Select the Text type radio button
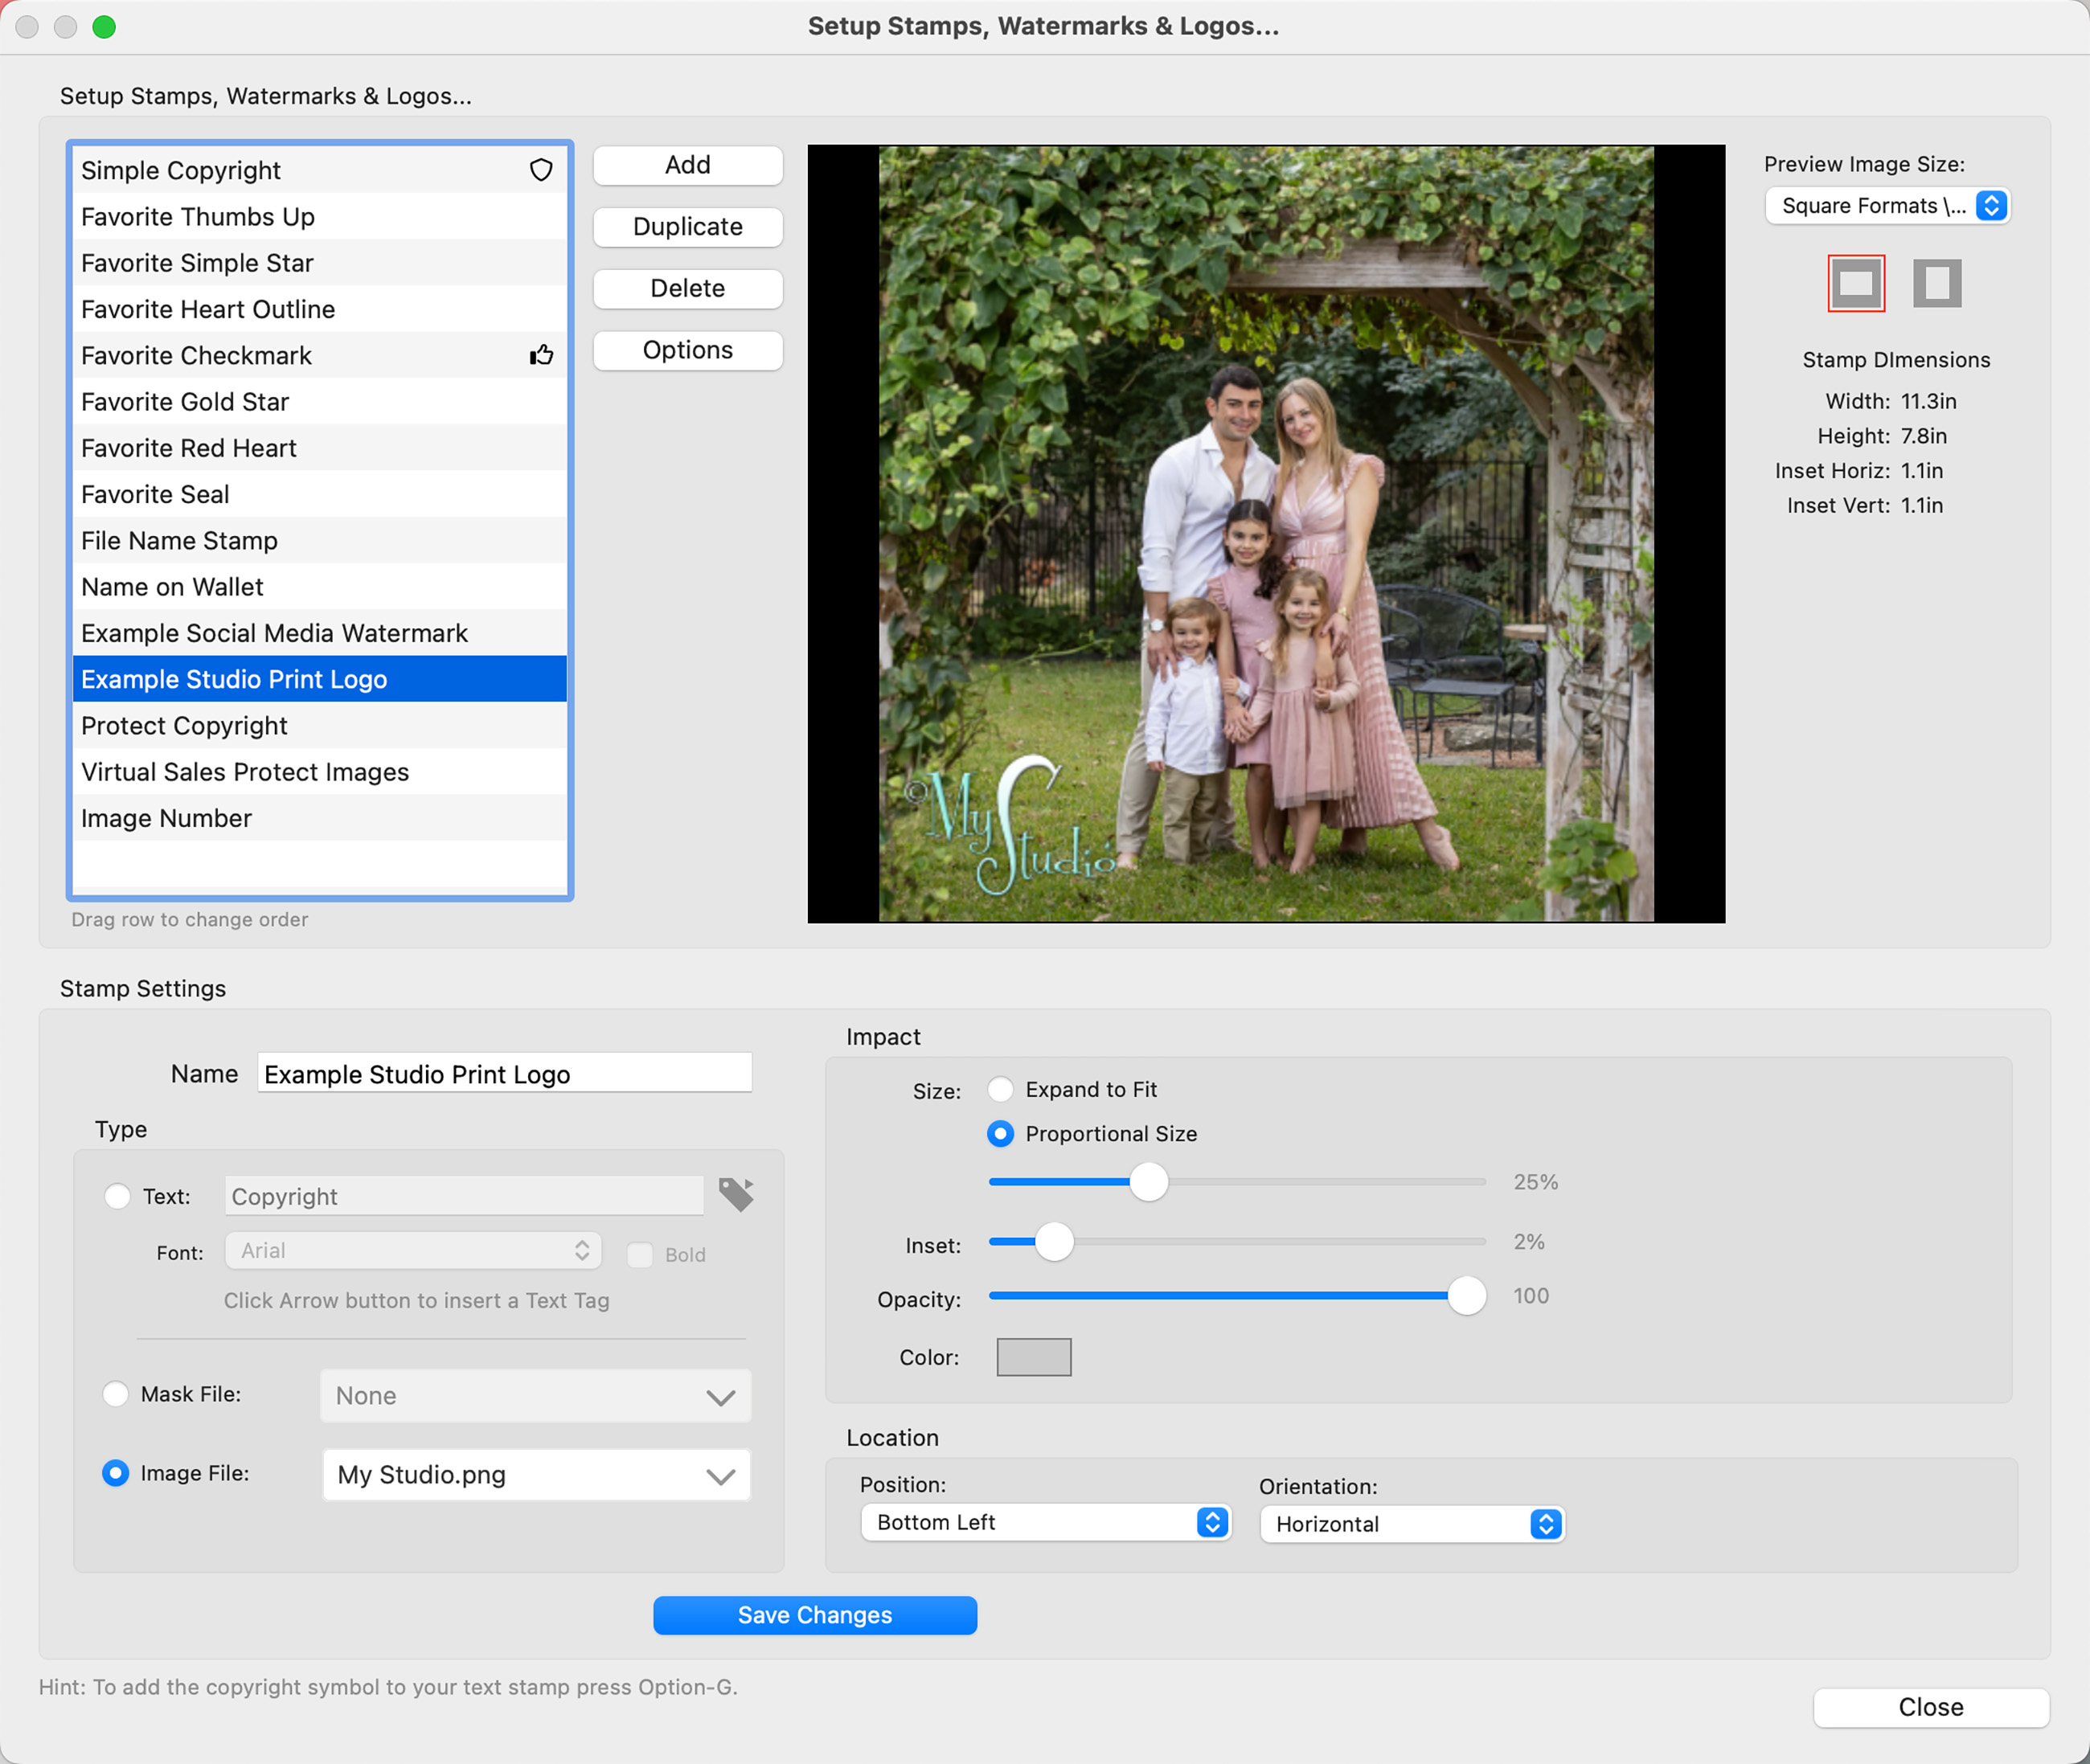Image resolution: width=2090 pixels, height=1764 pixels. [117, 1196]
